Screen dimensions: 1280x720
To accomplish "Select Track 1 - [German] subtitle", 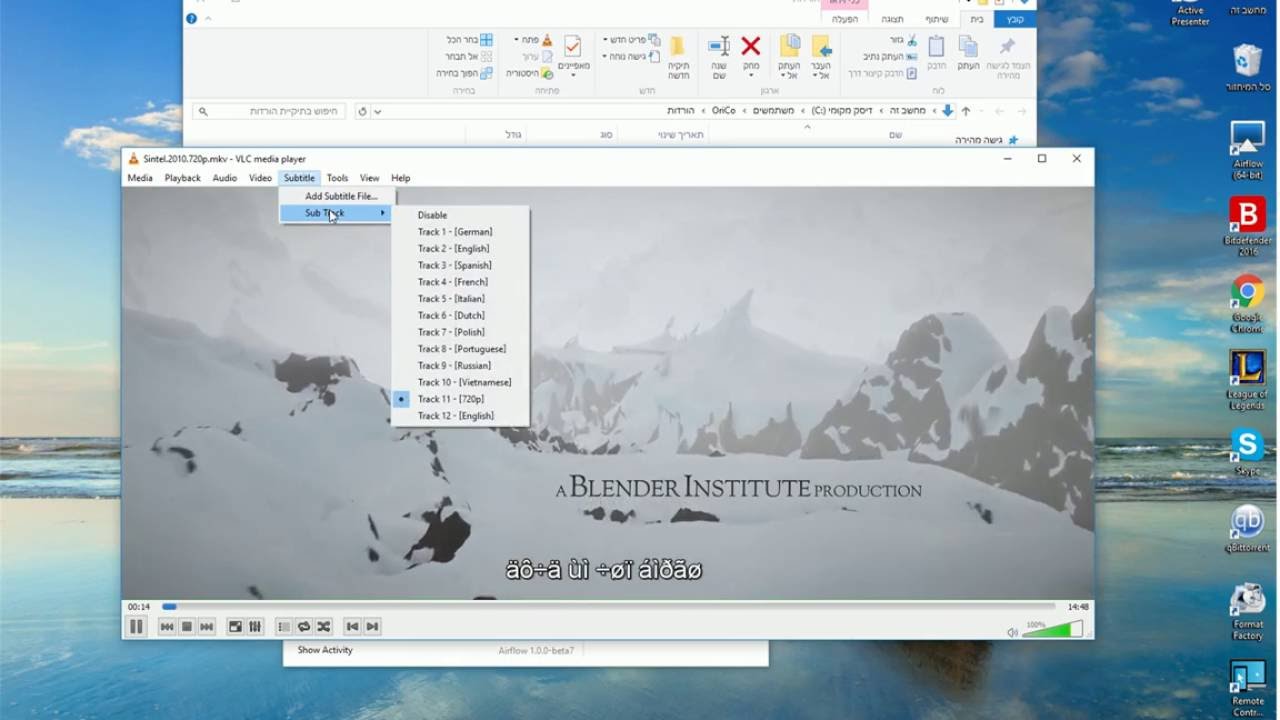I will [x=460, y=232].
